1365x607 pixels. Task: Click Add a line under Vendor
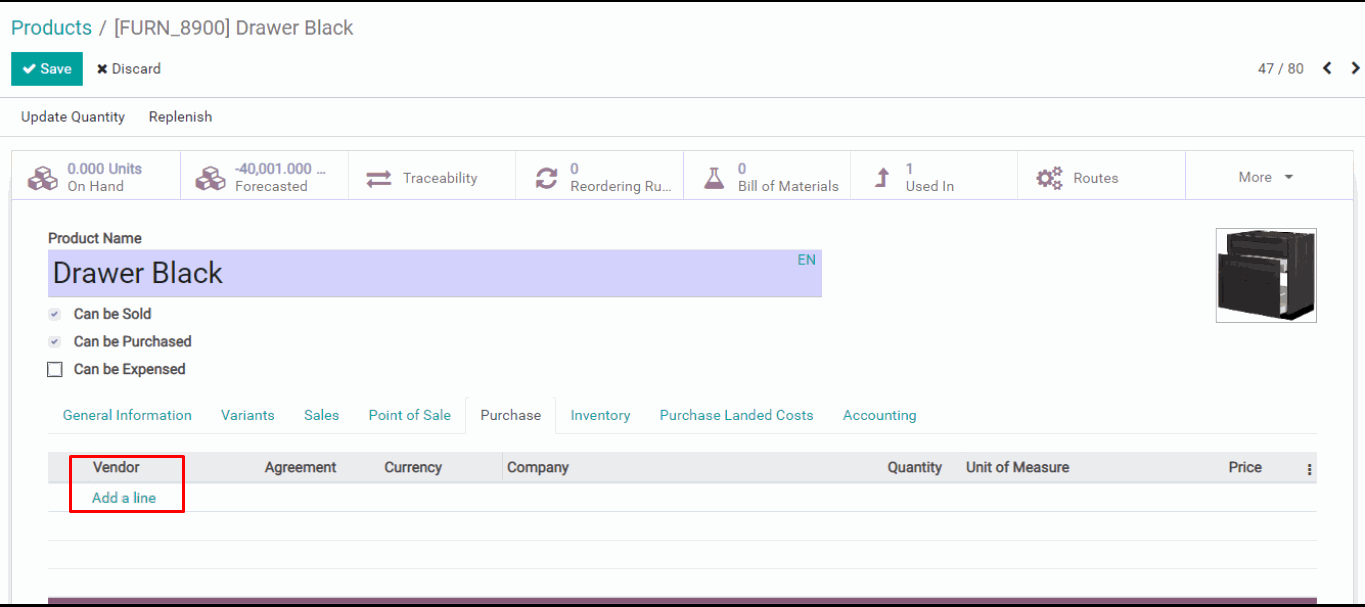124,498
